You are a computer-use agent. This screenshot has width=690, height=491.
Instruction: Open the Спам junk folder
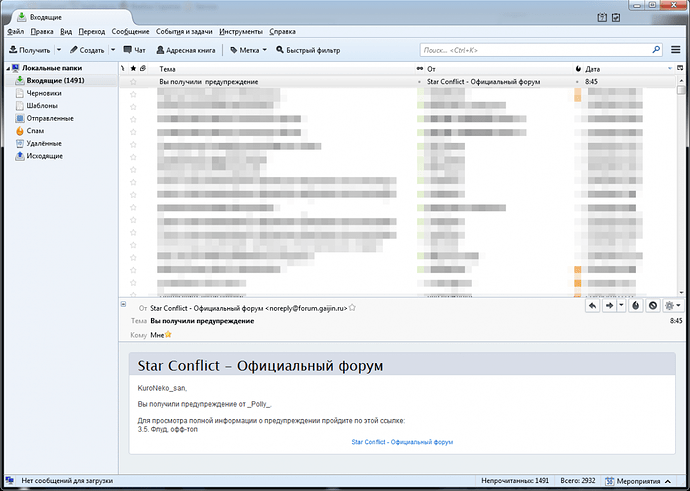click(x=35, y=131)
